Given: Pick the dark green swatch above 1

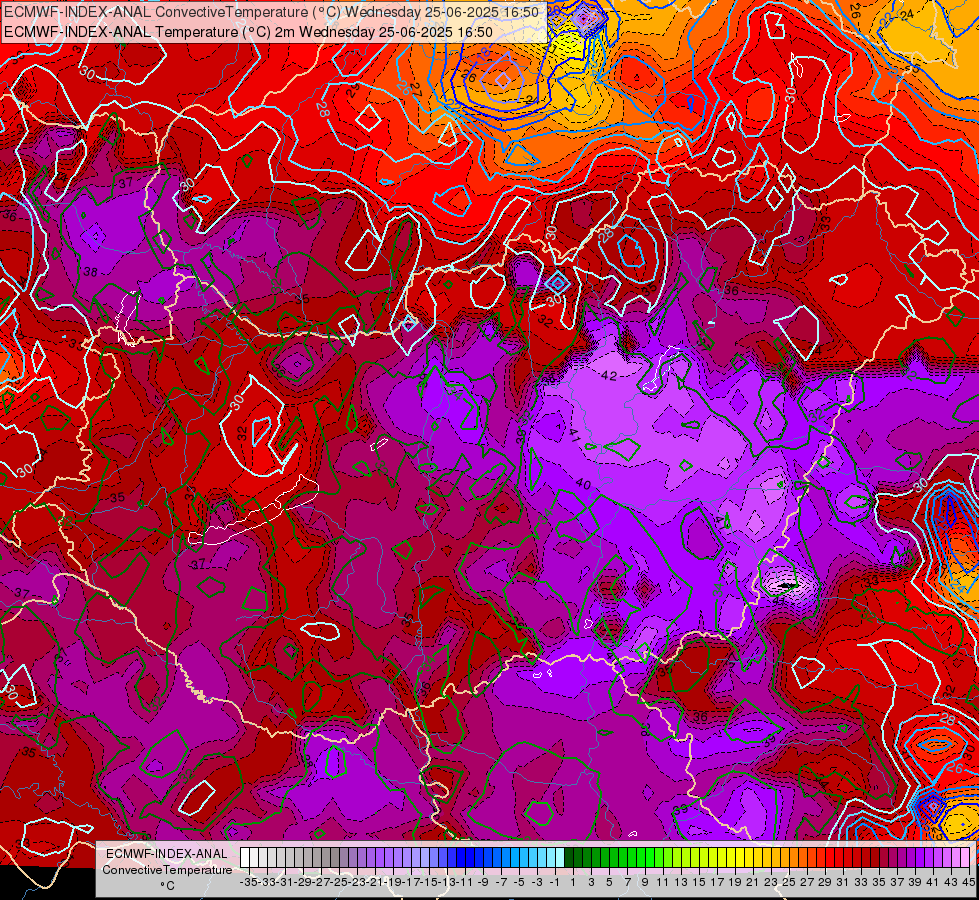Looking at the screenshot, I should (569, 857).
